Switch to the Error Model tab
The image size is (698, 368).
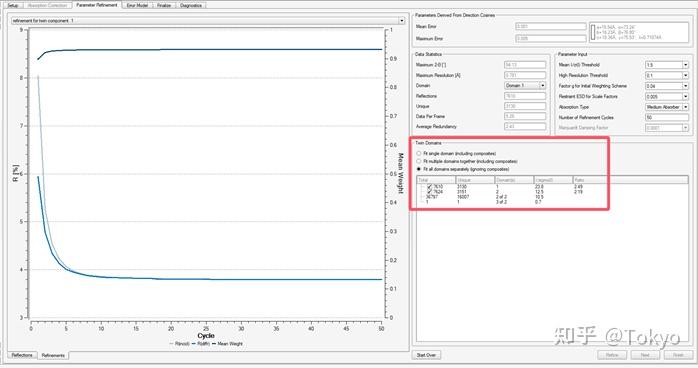pyautogui.click(x=137, y=5)
